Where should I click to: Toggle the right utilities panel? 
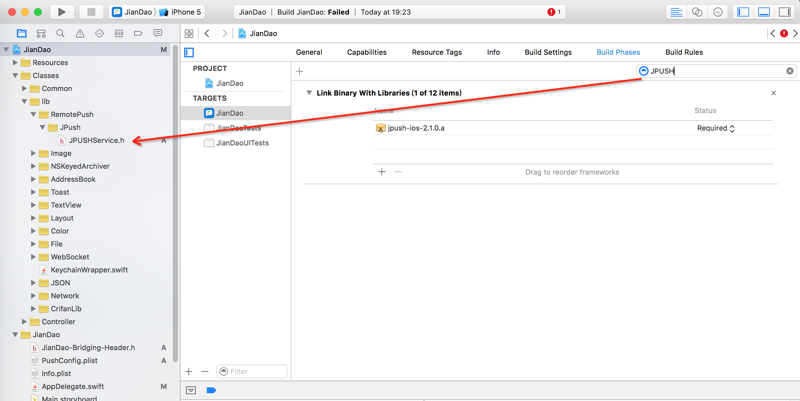pos(784,12)
